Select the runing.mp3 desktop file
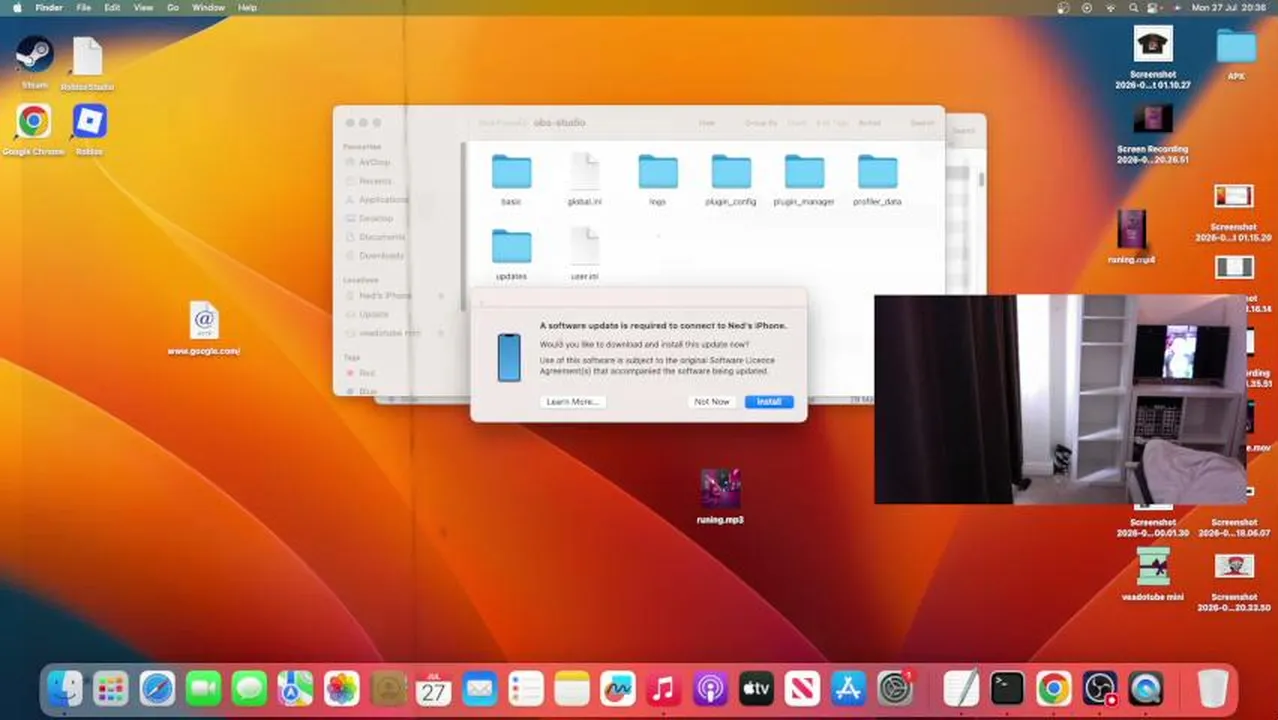The height and width of the screenshot is (720, 1278). point(720,490)
